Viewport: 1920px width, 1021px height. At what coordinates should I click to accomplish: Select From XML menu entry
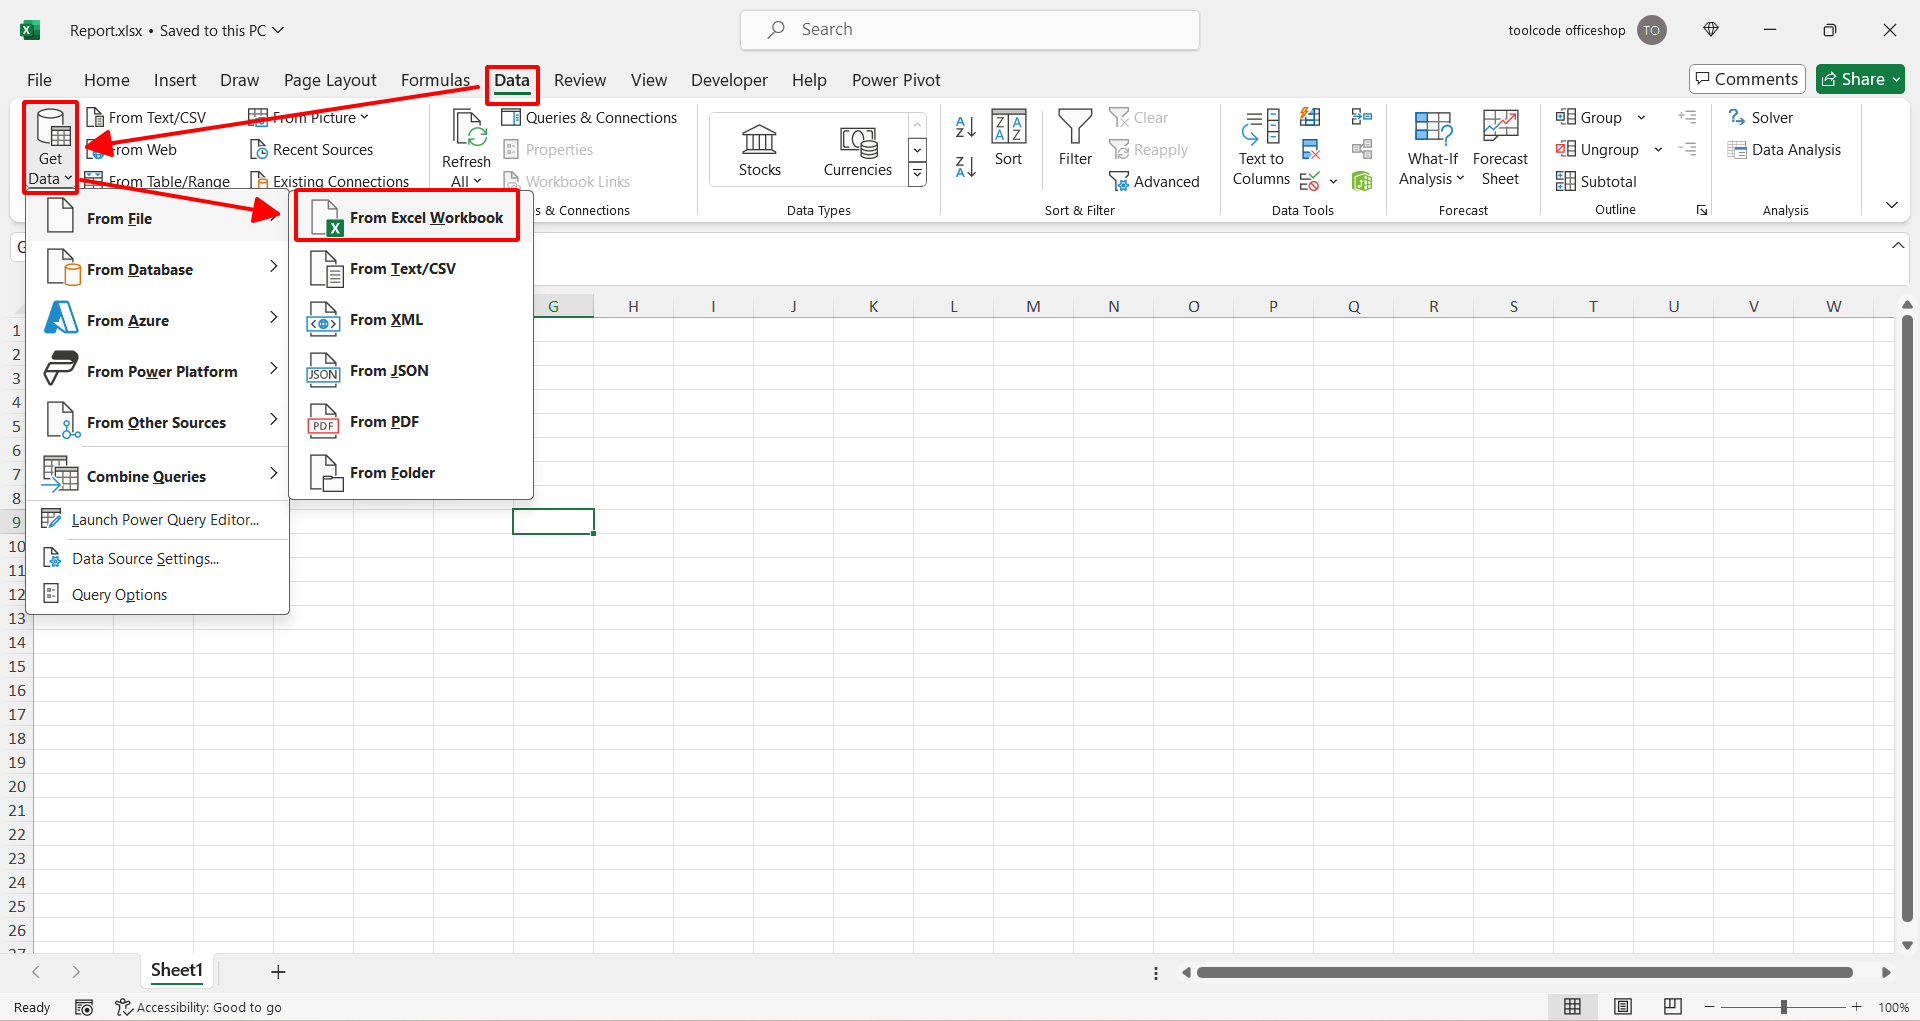tap(411, 320)
